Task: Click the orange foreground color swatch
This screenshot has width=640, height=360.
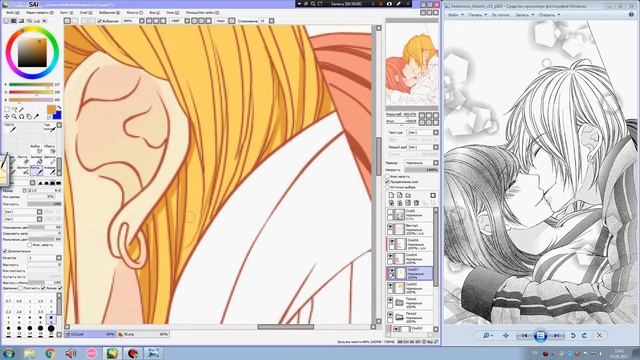Action: [x=51, y=109]
